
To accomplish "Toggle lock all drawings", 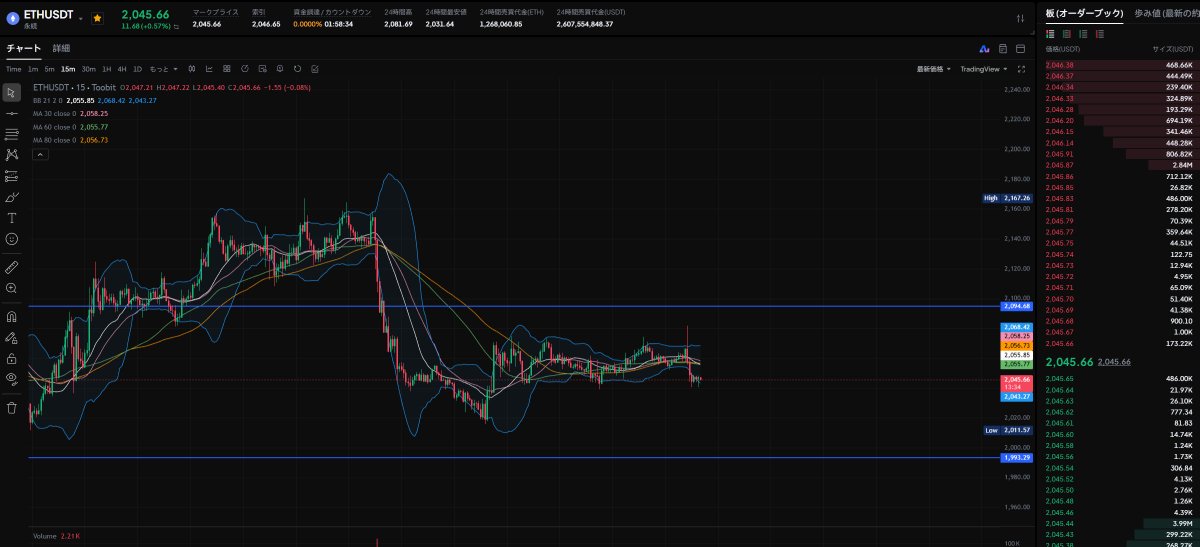I will click(x=12, y=358).
